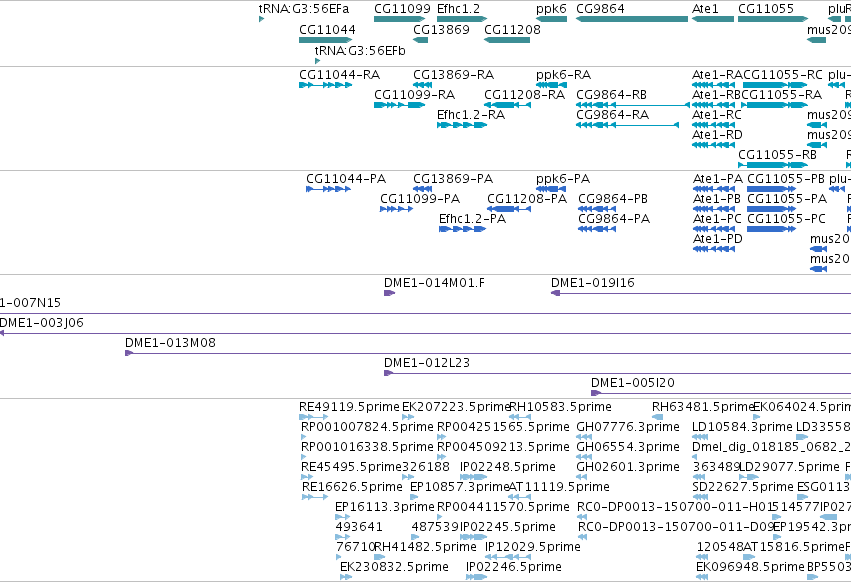
Task: Select EST AT11119.5prime label
Action: pos(559,487)
